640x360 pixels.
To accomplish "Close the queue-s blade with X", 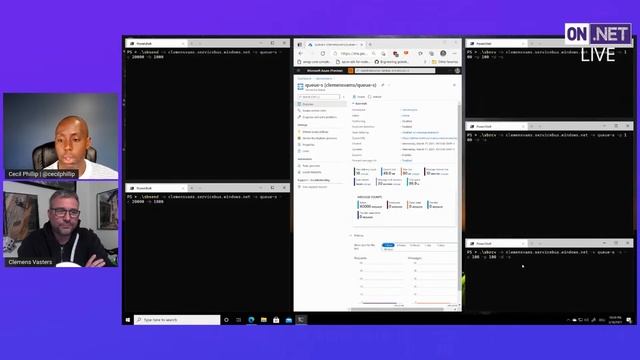I will coord(454,85).
